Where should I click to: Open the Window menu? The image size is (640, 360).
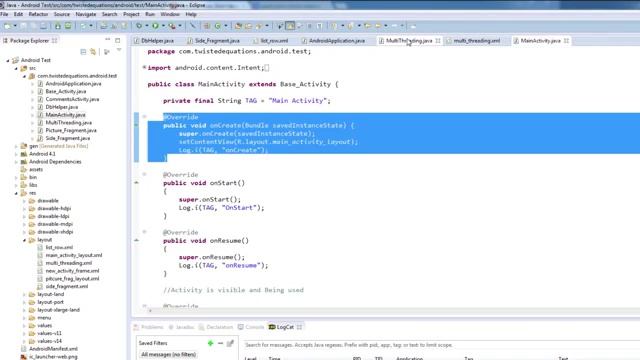tap(170, 14)
